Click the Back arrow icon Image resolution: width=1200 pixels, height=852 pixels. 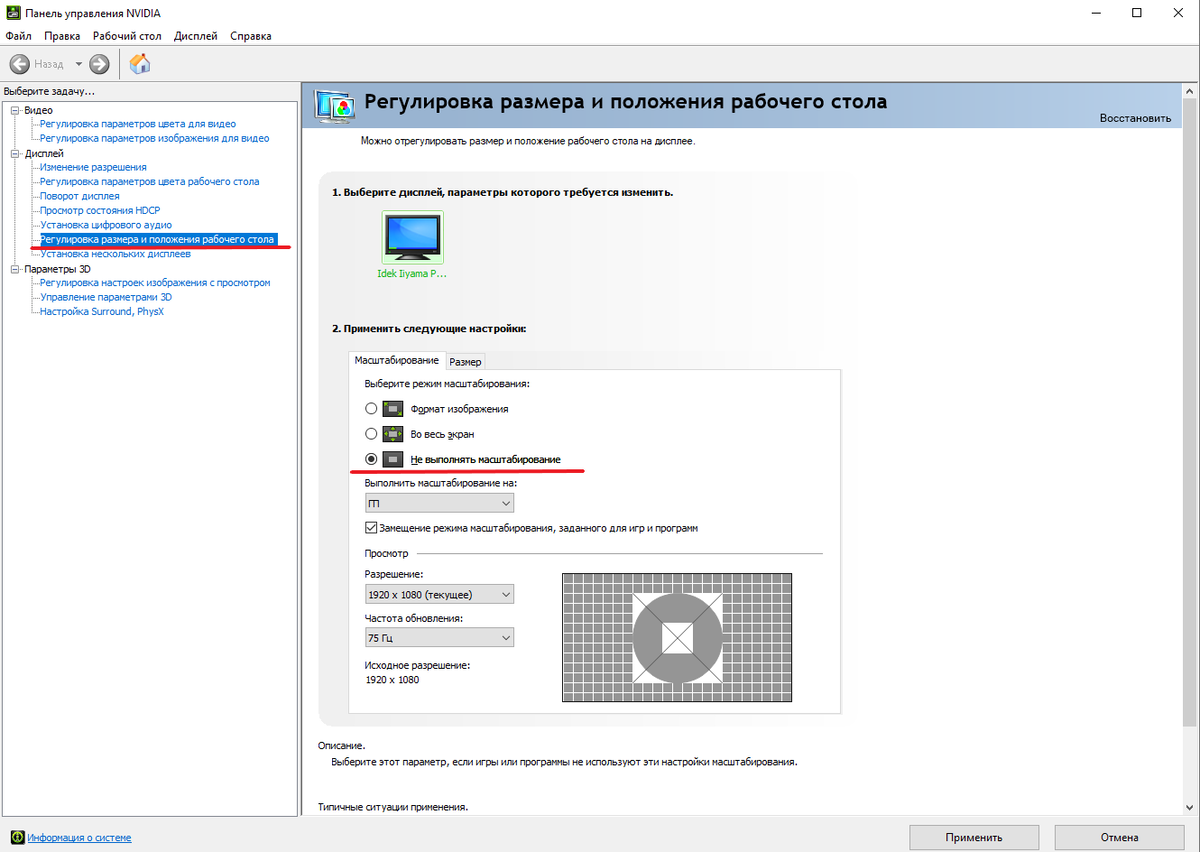20,64
